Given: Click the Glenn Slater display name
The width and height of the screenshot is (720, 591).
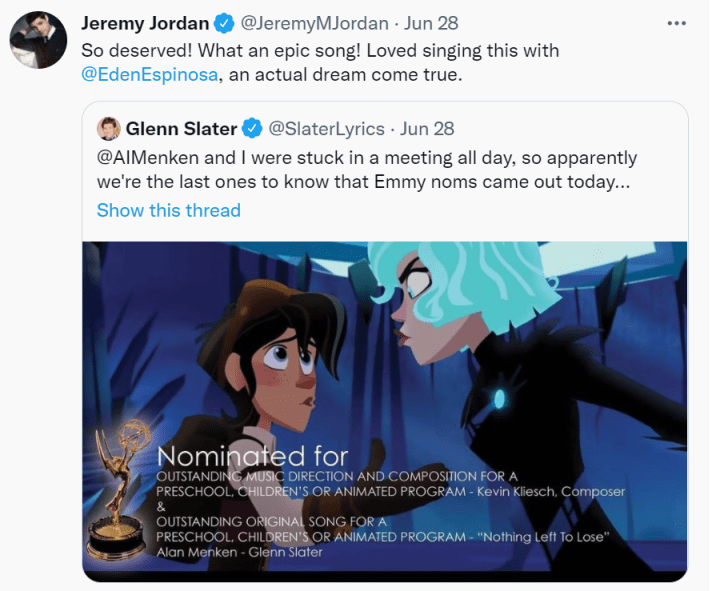Looking at the screenshot, I should coord(183,129).
